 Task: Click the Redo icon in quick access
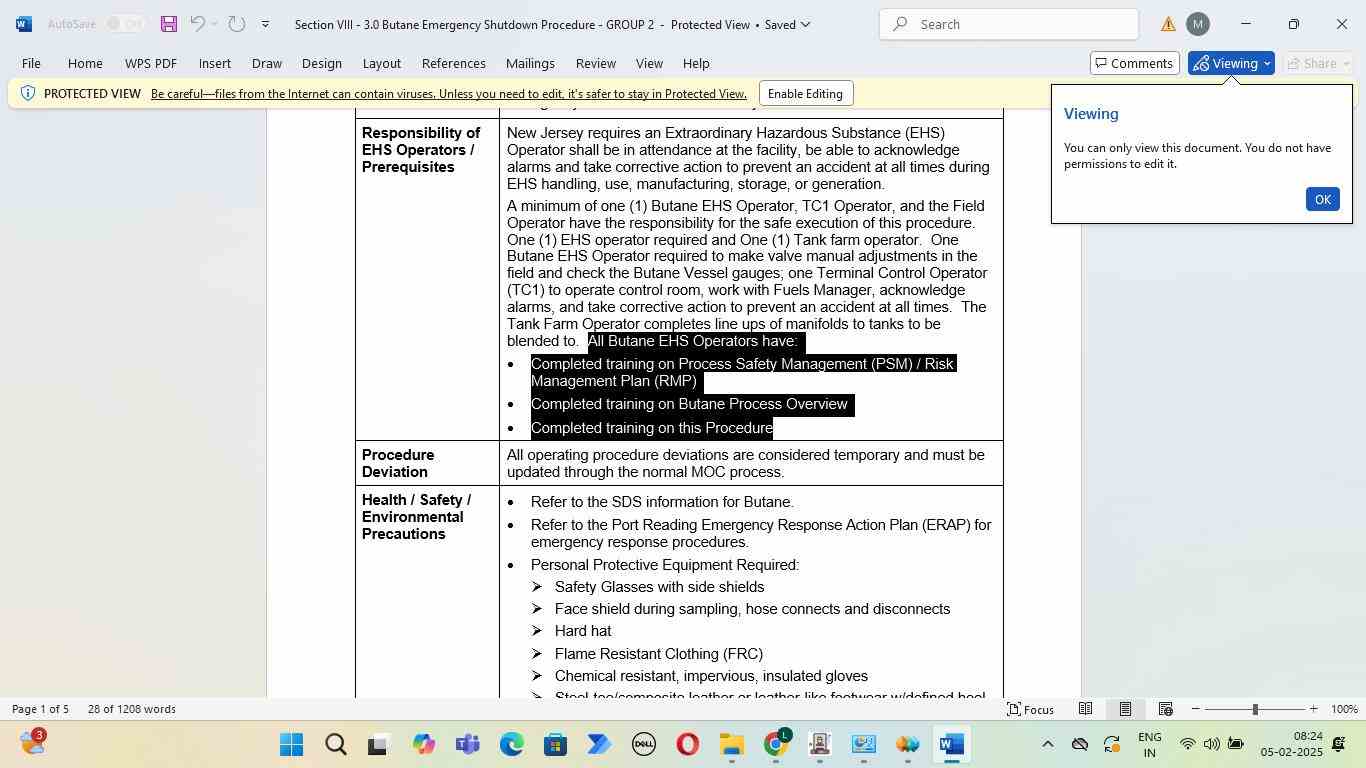[237, 24]
